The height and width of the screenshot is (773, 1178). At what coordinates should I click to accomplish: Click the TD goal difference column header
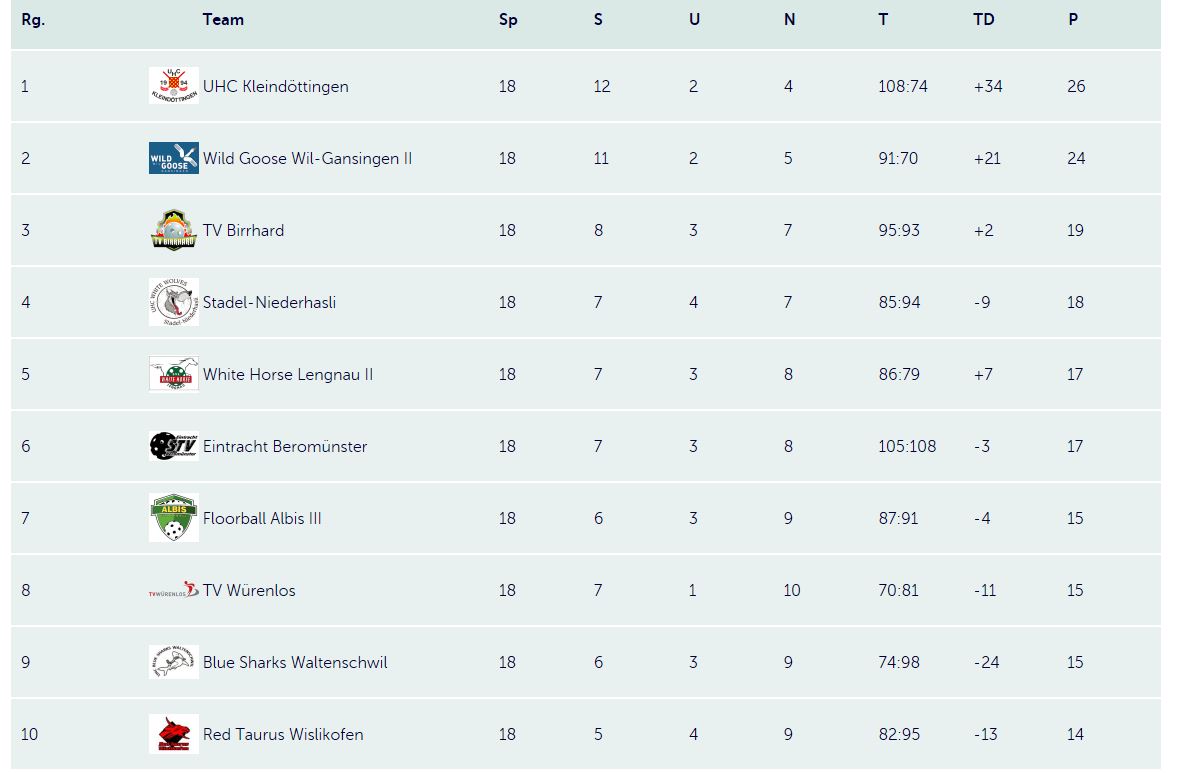click(x=983, y=20)
